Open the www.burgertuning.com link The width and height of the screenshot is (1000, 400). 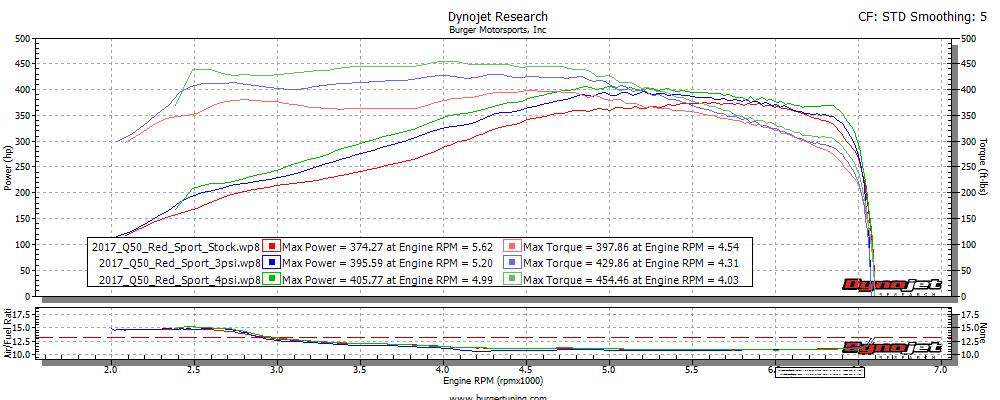point(498,397)
